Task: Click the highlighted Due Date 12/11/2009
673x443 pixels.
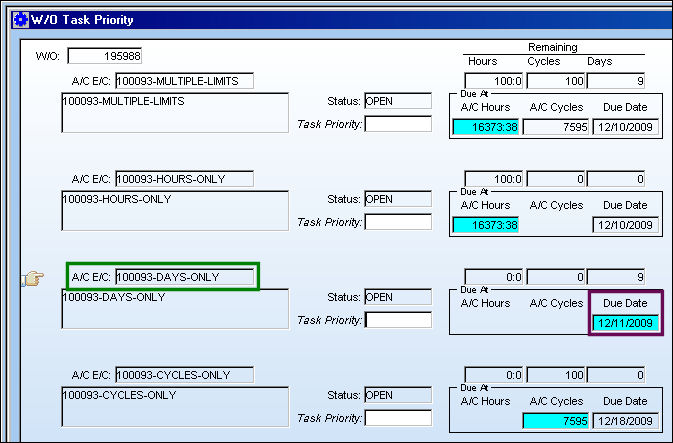Action: click(x=625, y=323)
